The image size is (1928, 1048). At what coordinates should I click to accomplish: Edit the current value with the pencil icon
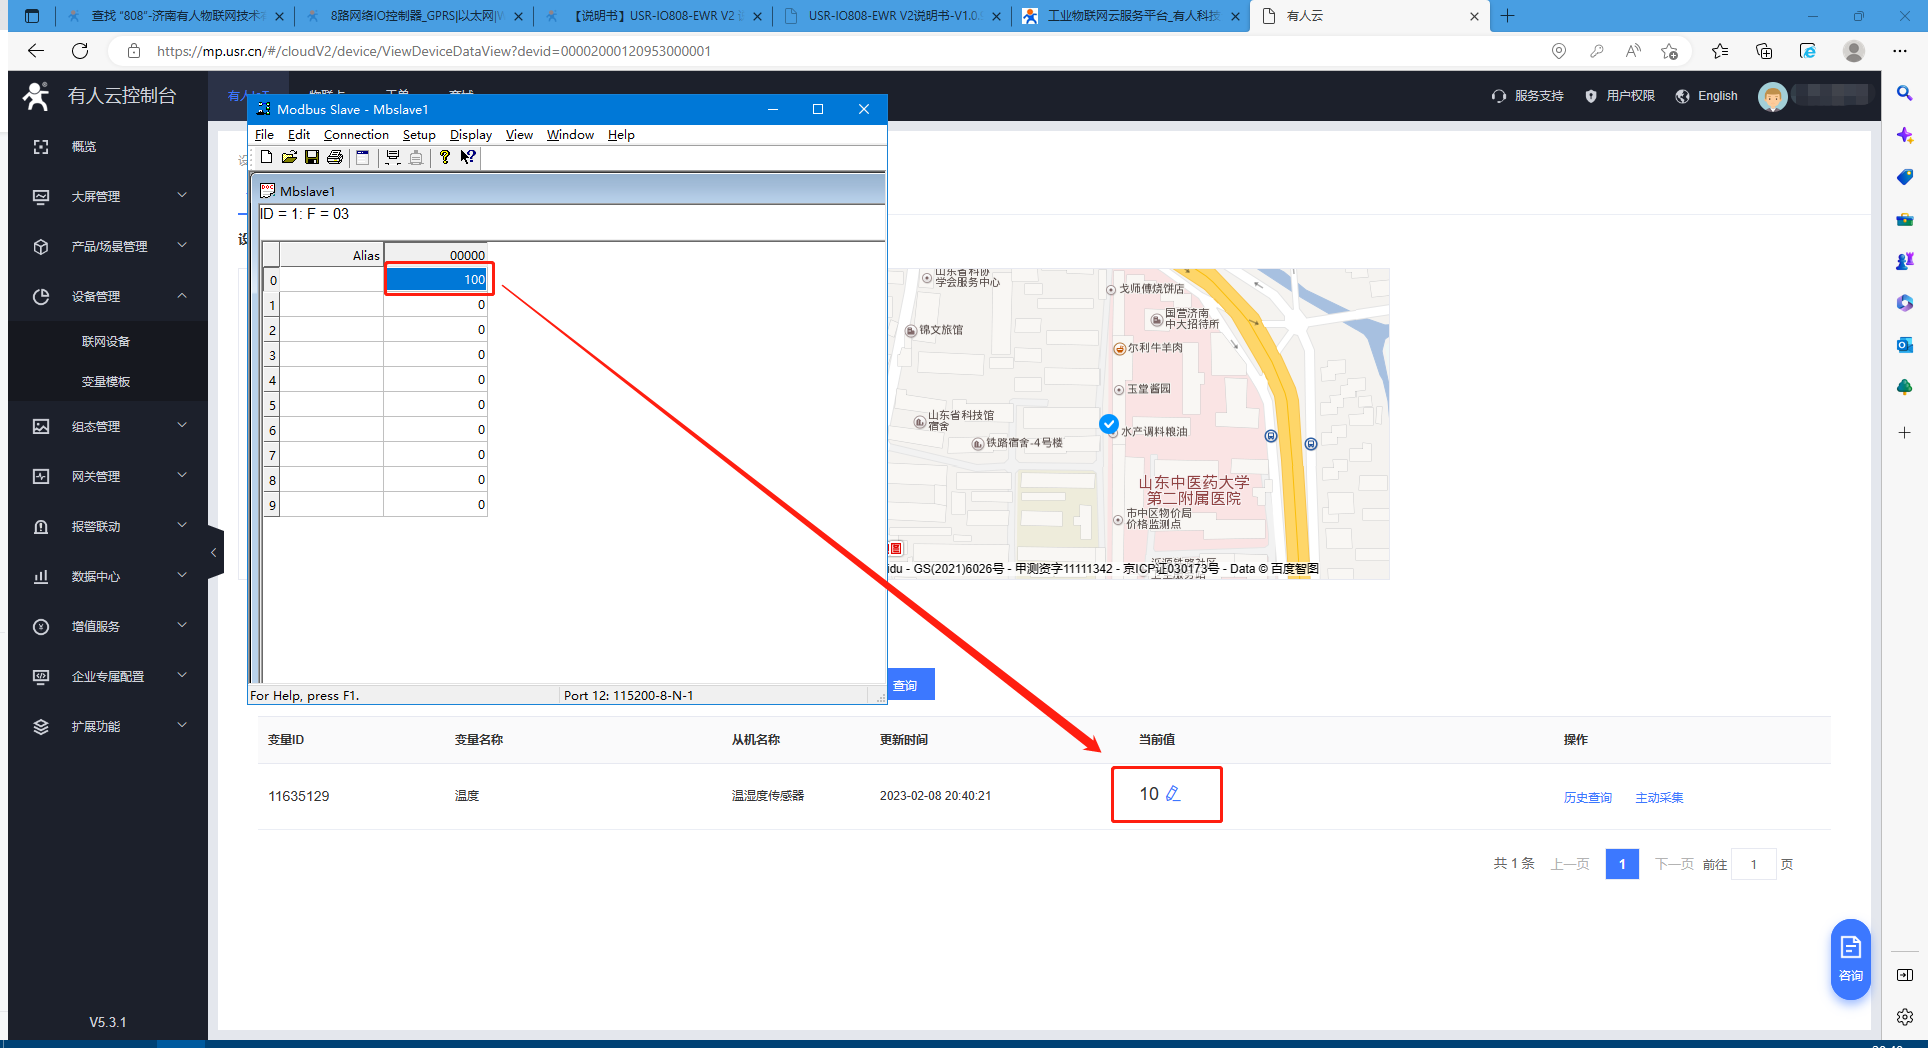[x=1173, y=794]
